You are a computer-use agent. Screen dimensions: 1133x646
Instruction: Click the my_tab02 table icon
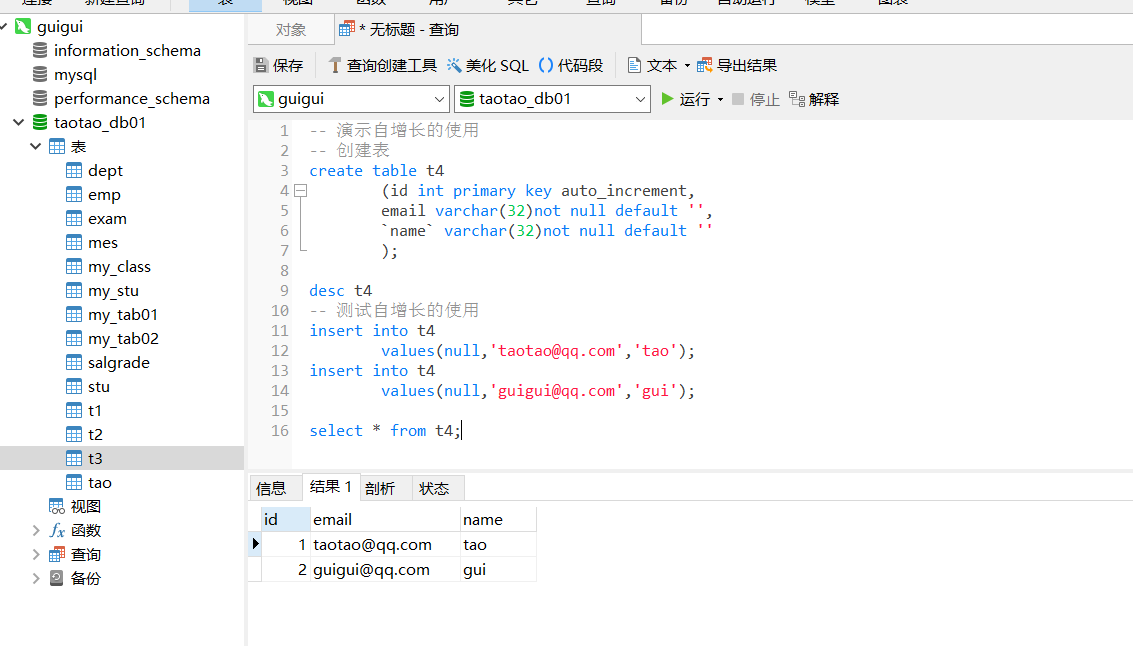(74, 338)
